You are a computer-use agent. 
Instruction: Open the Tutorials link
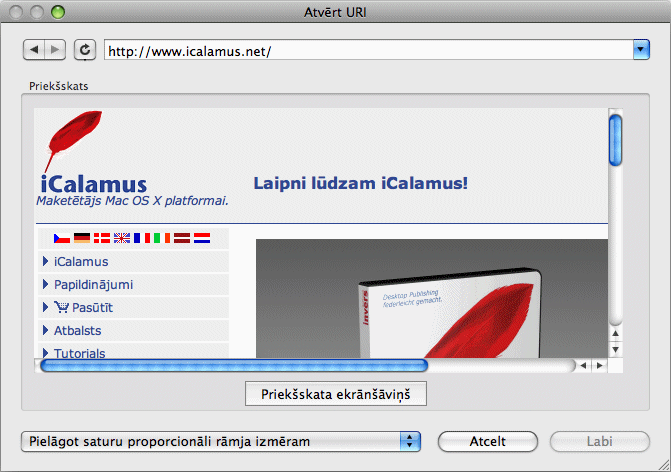[80, 353]
